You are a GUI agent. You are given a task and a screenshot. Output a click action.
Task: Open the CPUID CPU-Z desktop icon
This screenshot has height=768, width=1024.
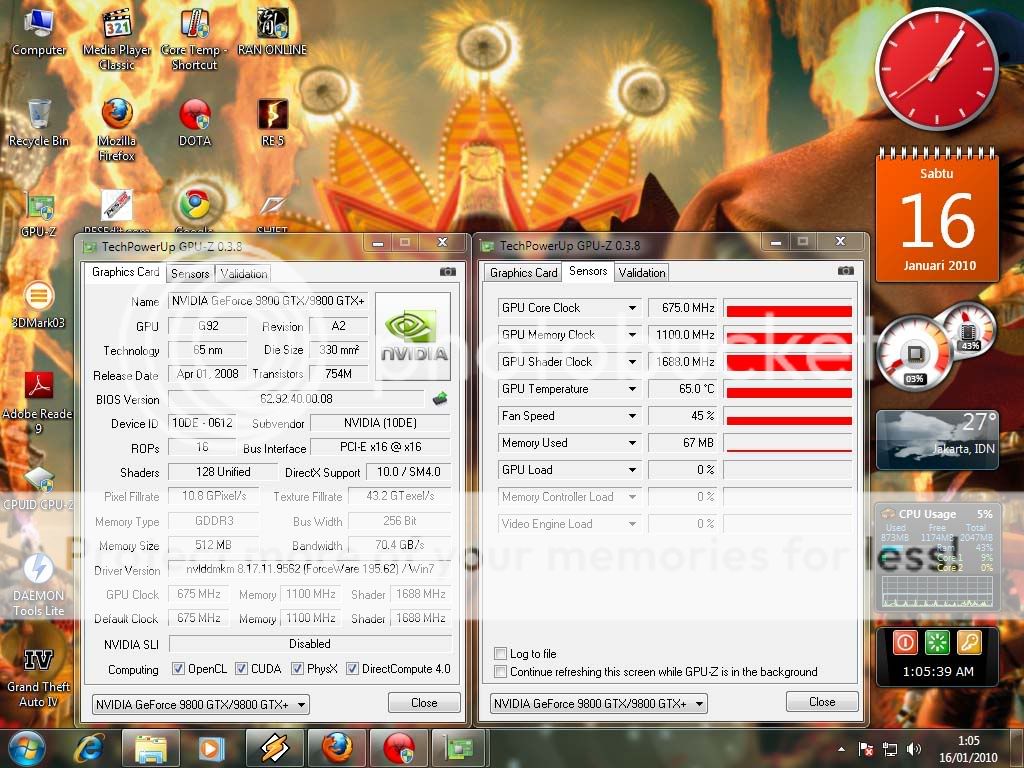click(39, 487)
